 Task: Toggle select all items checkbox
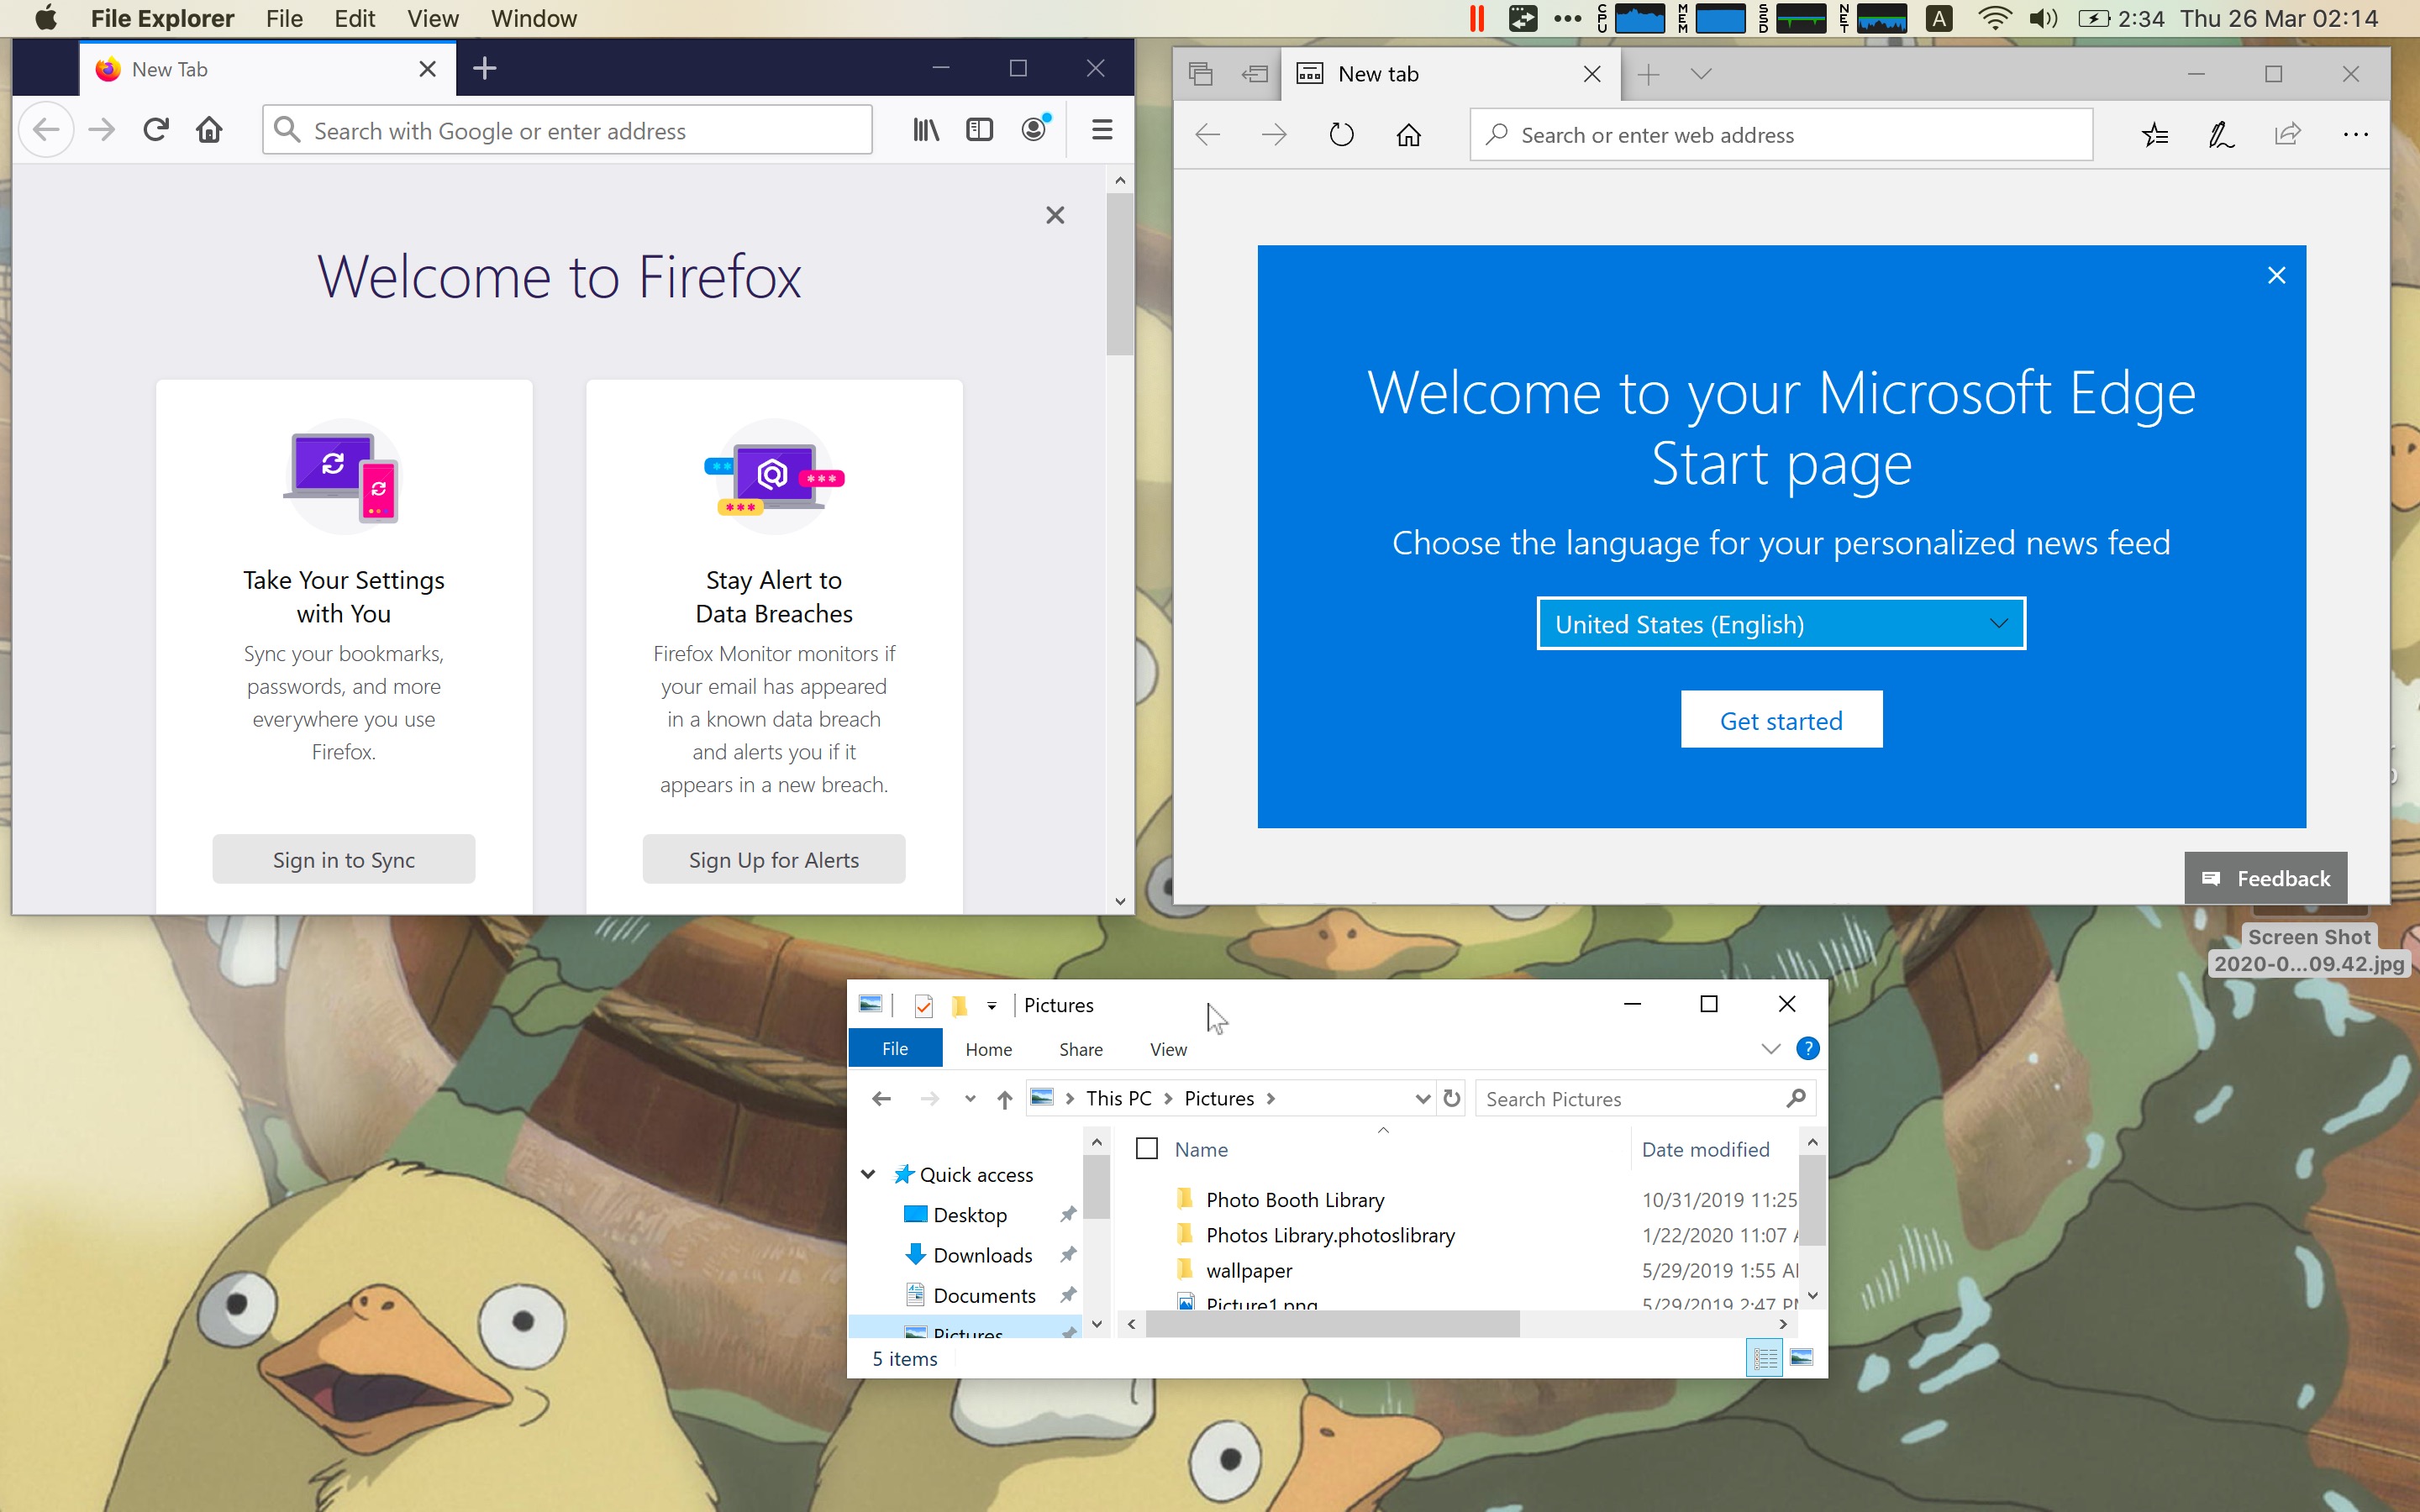tap(1147, 1149)
